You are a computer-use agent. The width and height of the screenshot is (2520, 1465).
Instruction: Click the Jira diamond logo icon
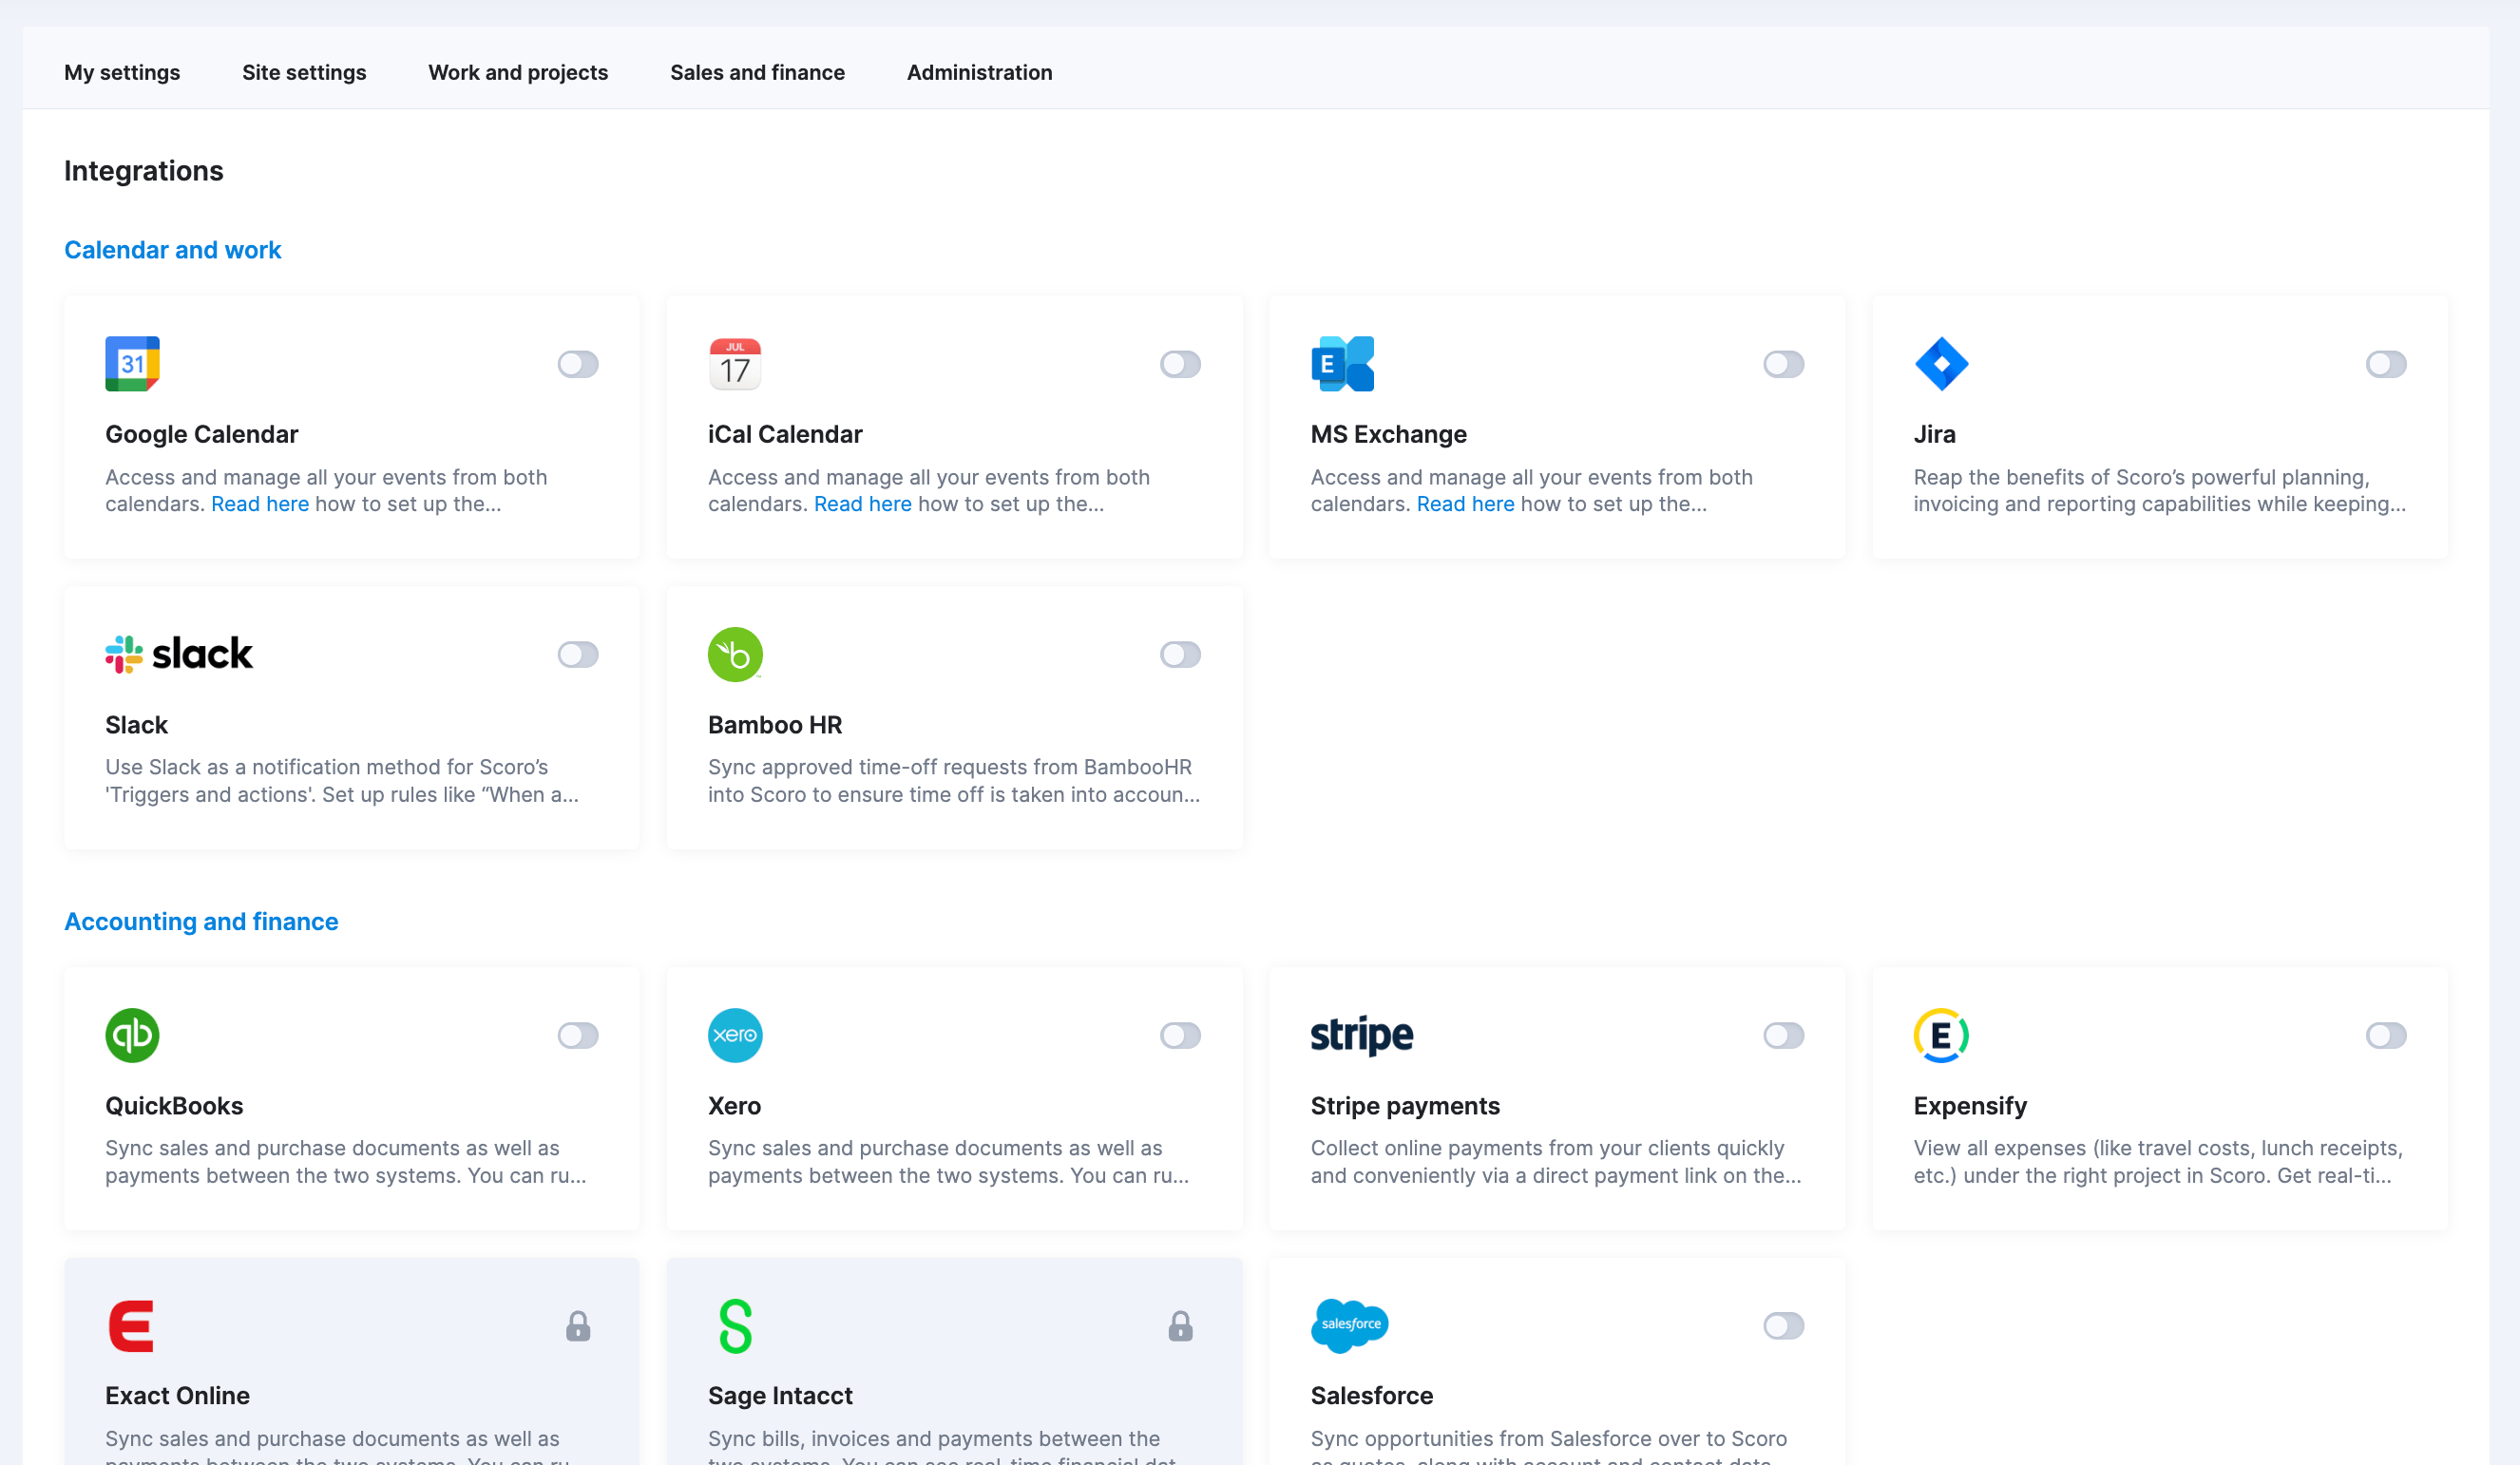point(1941,364)
